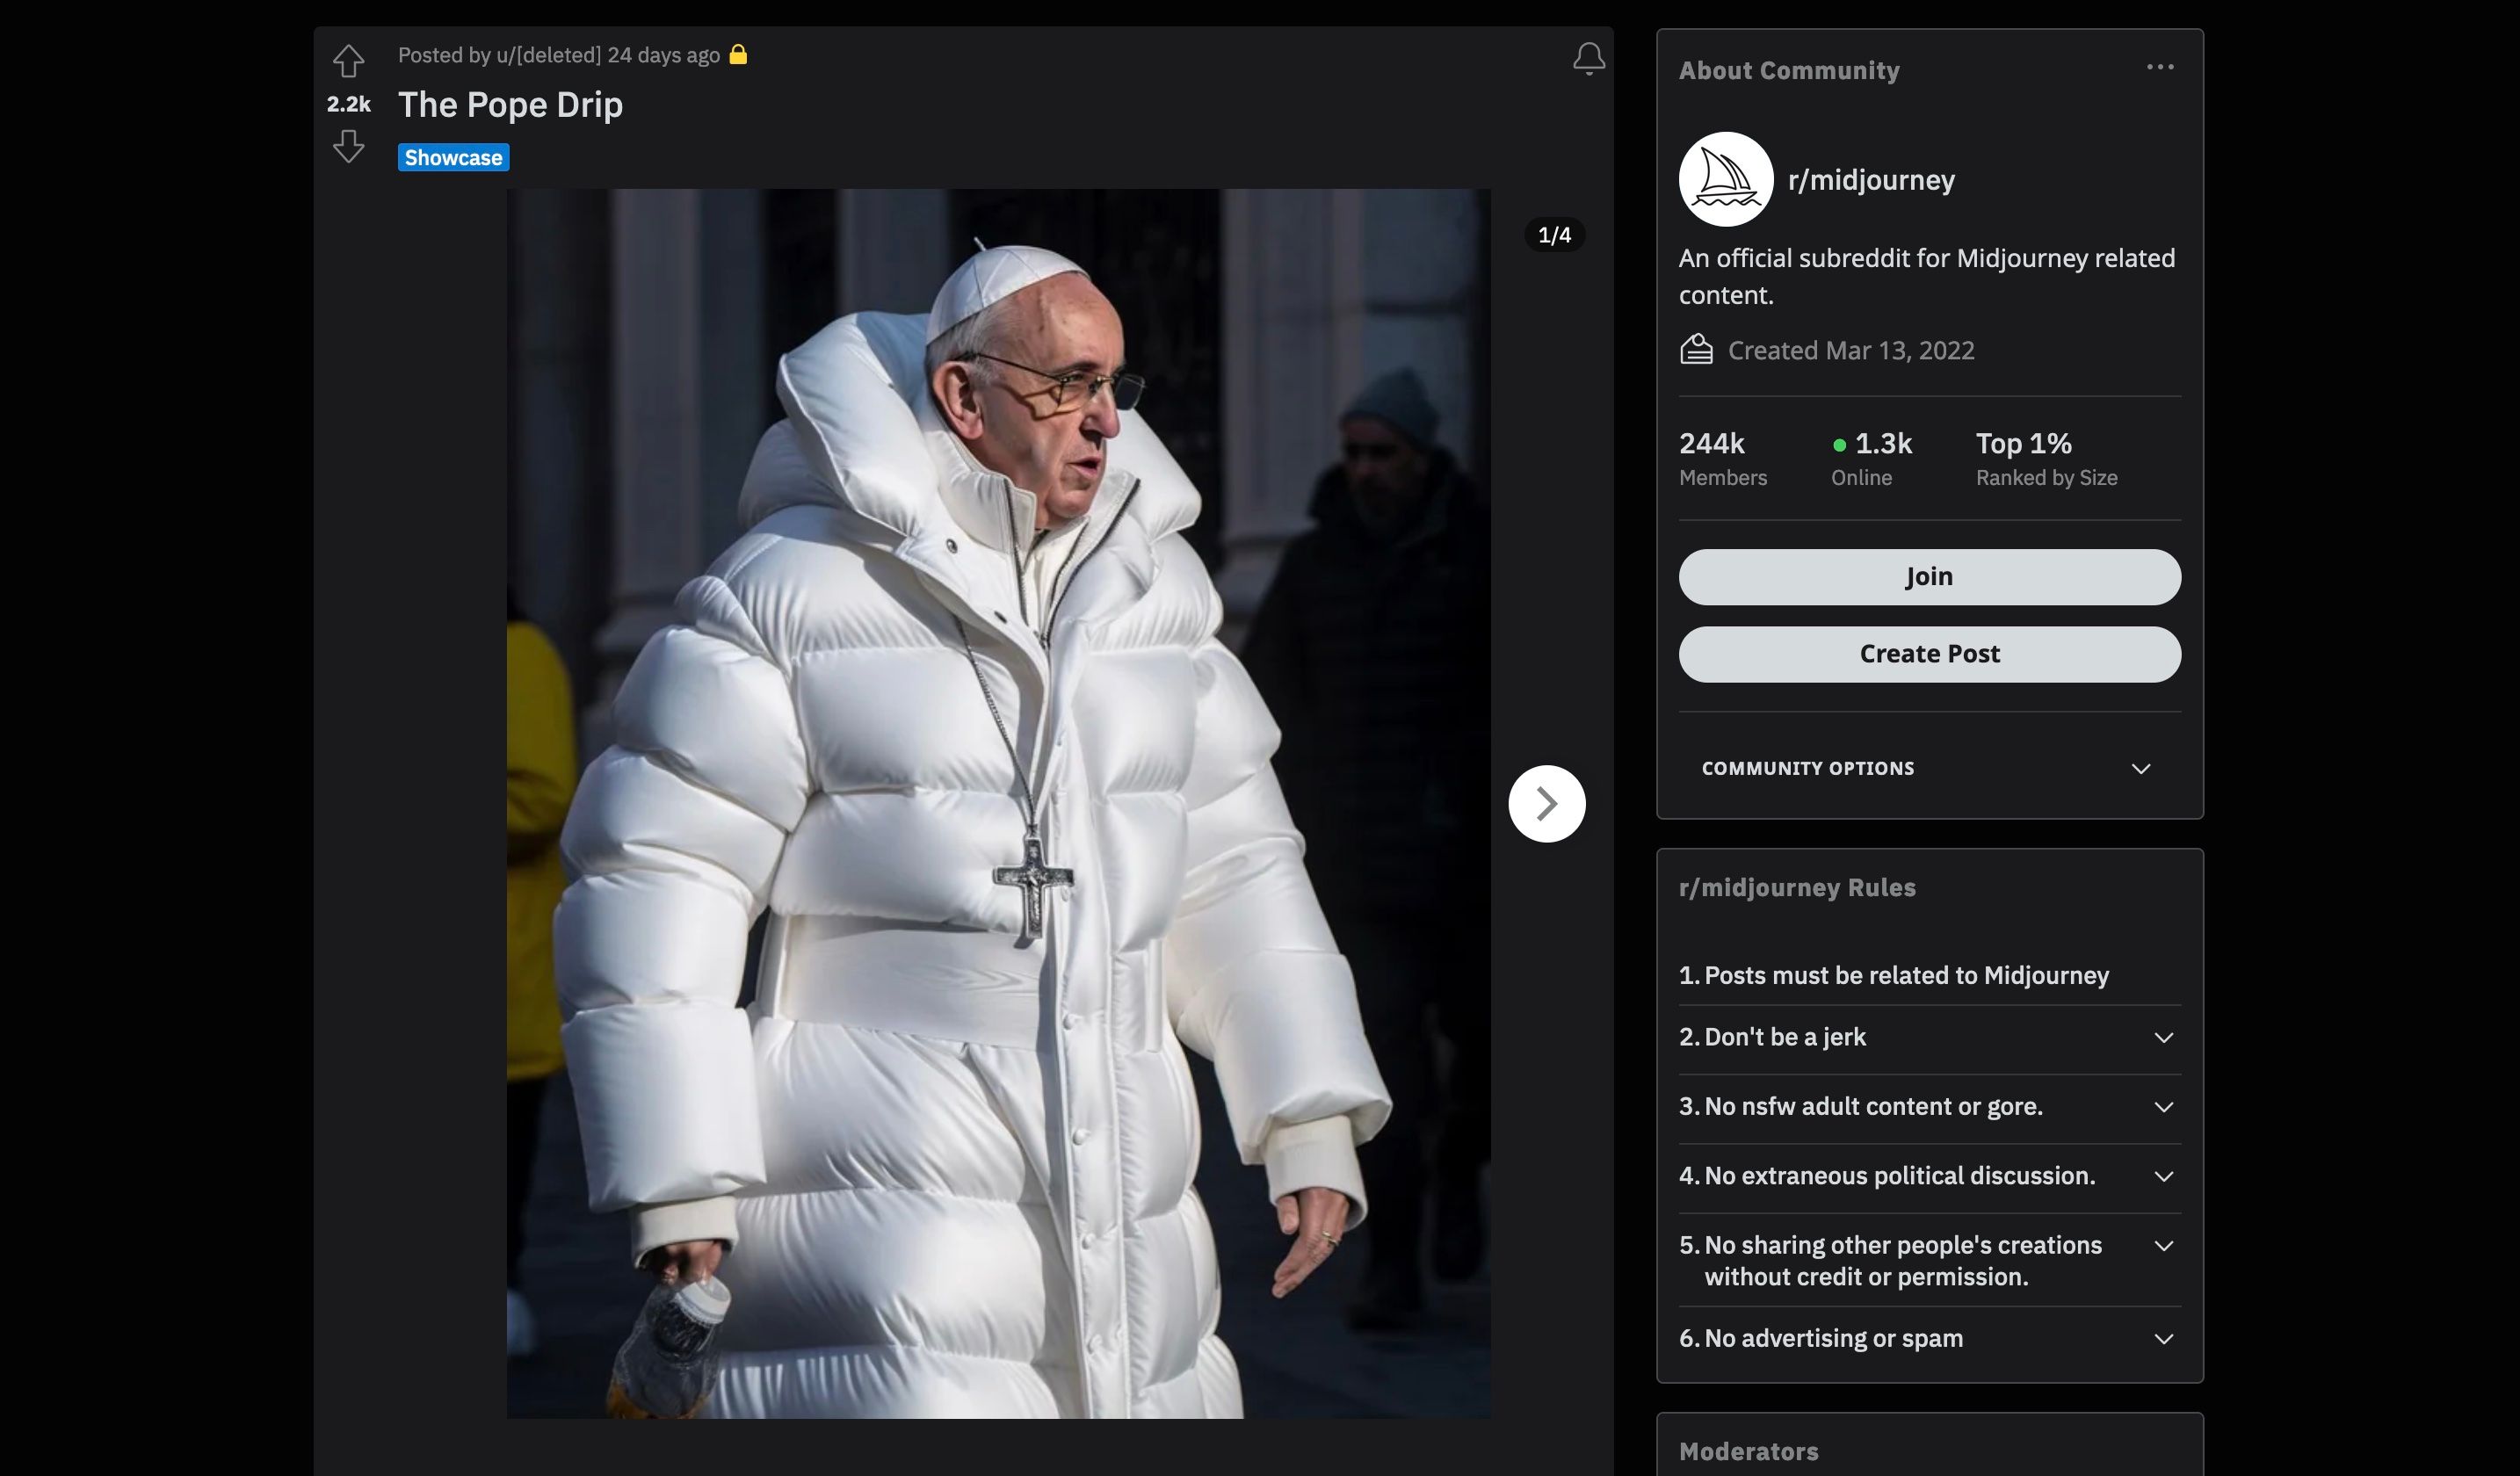2520x1476 pixels.
Task: Join the r/midjourney community
Action: click(x=1929, y=577)
